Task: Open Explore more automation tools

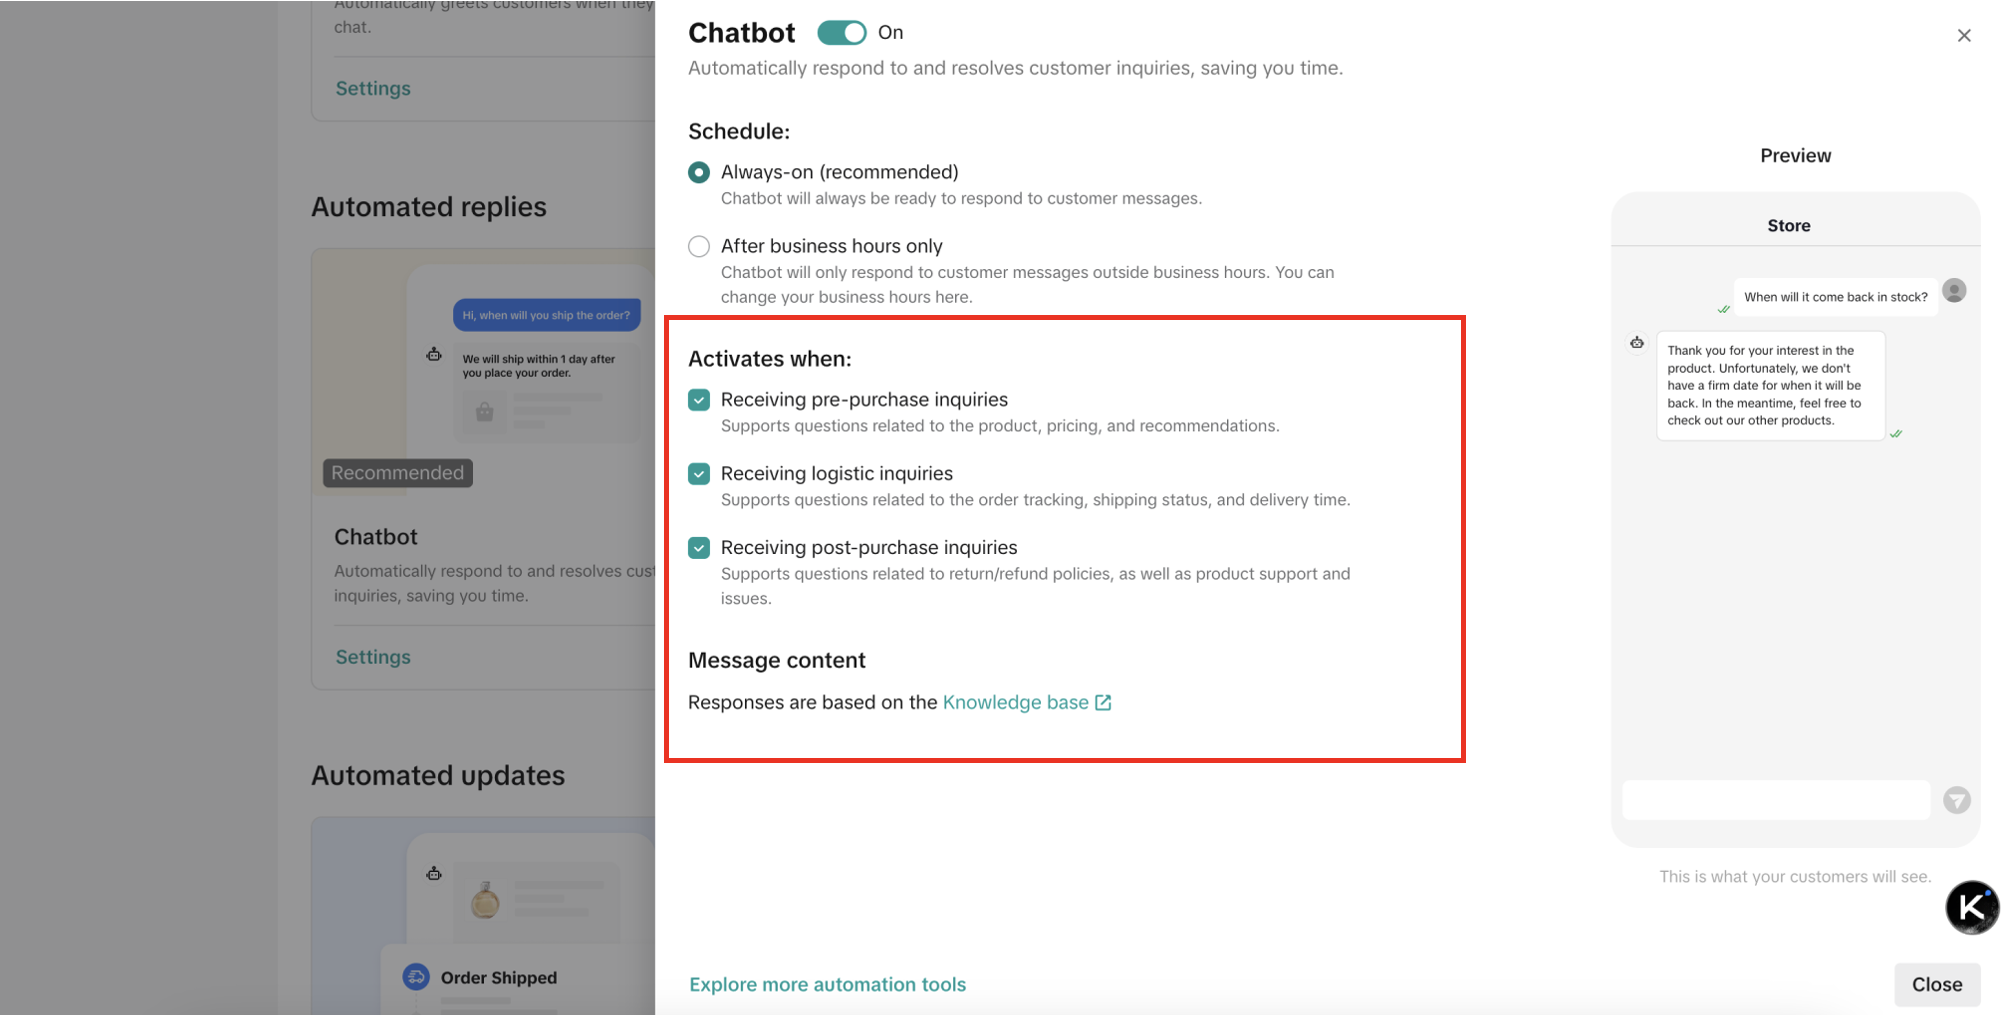Action: pyautogui.click(x=827, y=985)
